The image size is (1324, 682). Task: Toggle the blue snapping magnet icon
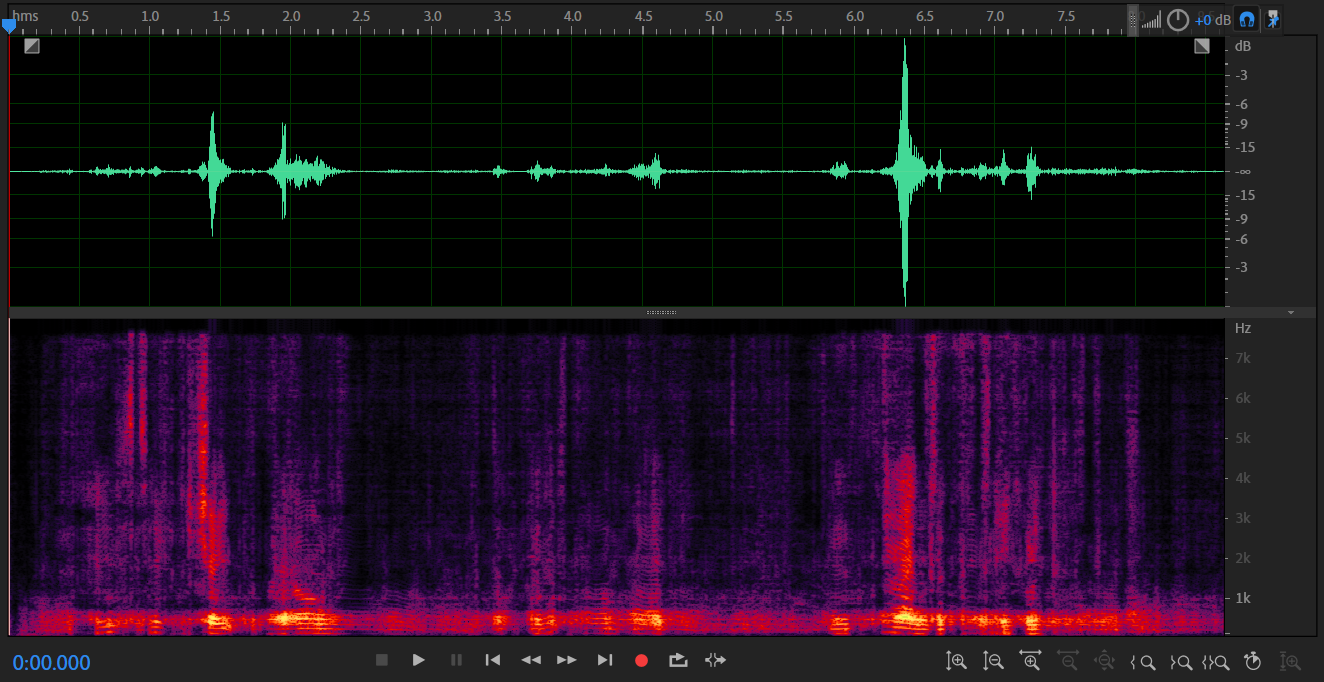tap(1246, 19)
